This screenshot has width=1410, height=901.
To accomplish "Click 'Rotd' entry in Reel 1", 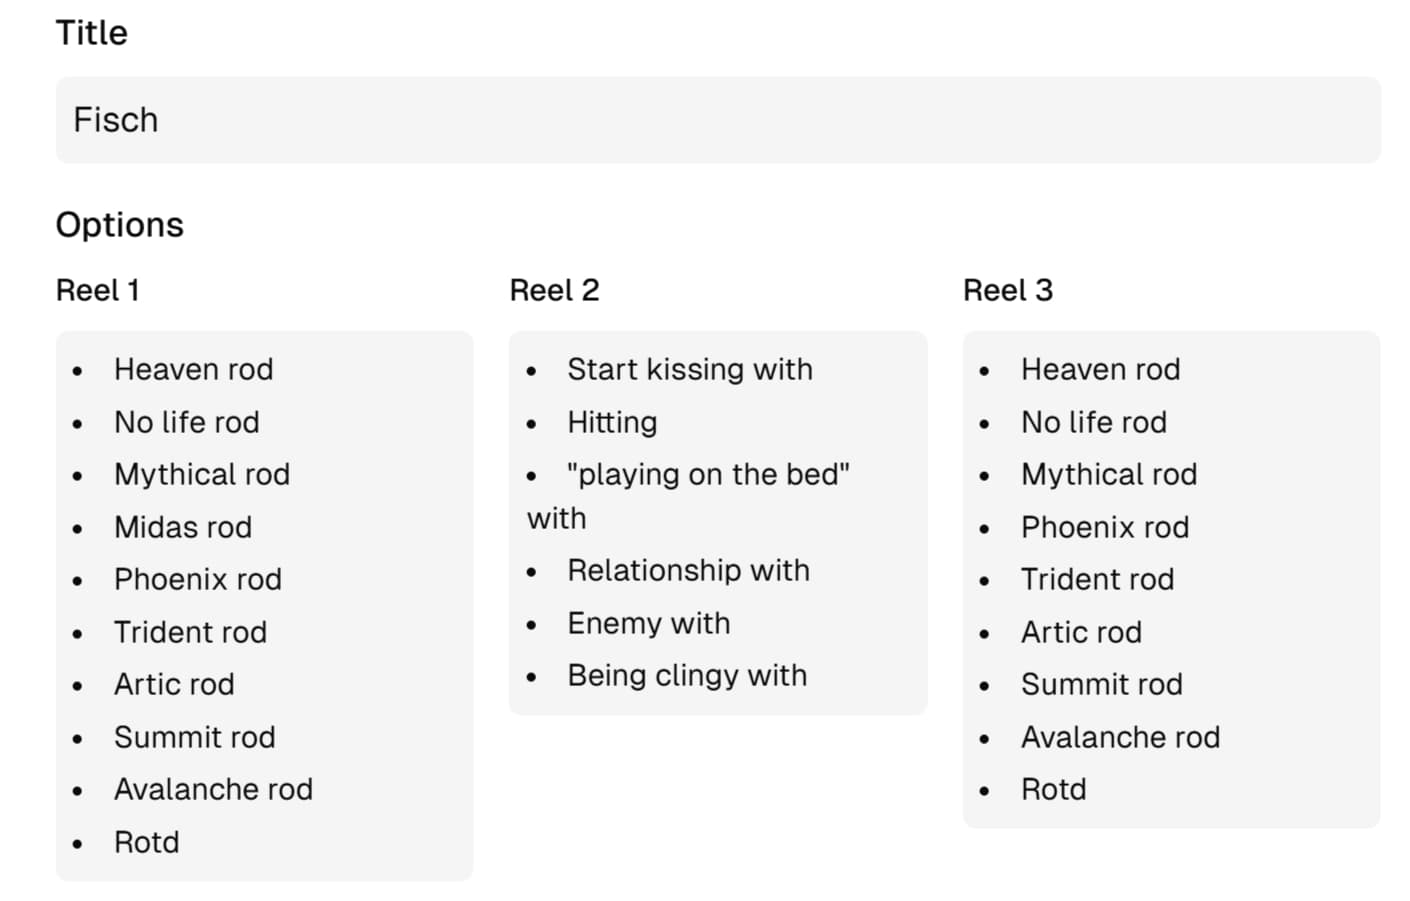I will pos(147,842).
